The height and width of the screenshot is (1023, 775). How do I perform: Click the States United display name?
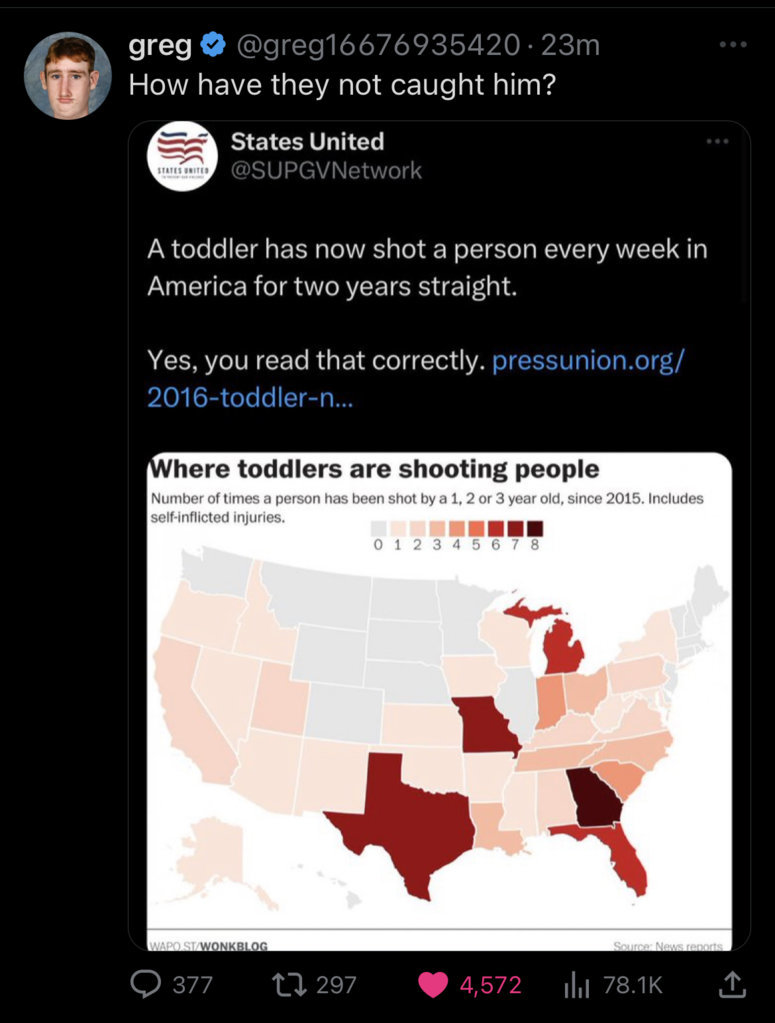pyautogui.click(x=307, y=142)
